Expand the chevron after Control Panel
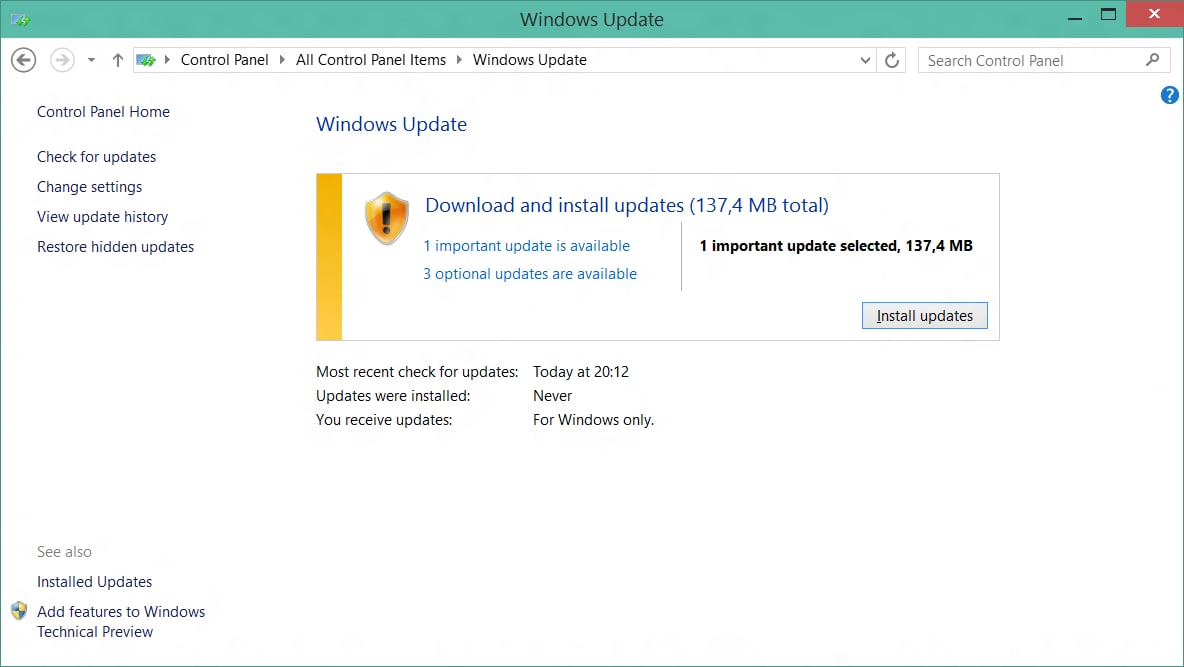1184x667 pixels. pos(282,60)
